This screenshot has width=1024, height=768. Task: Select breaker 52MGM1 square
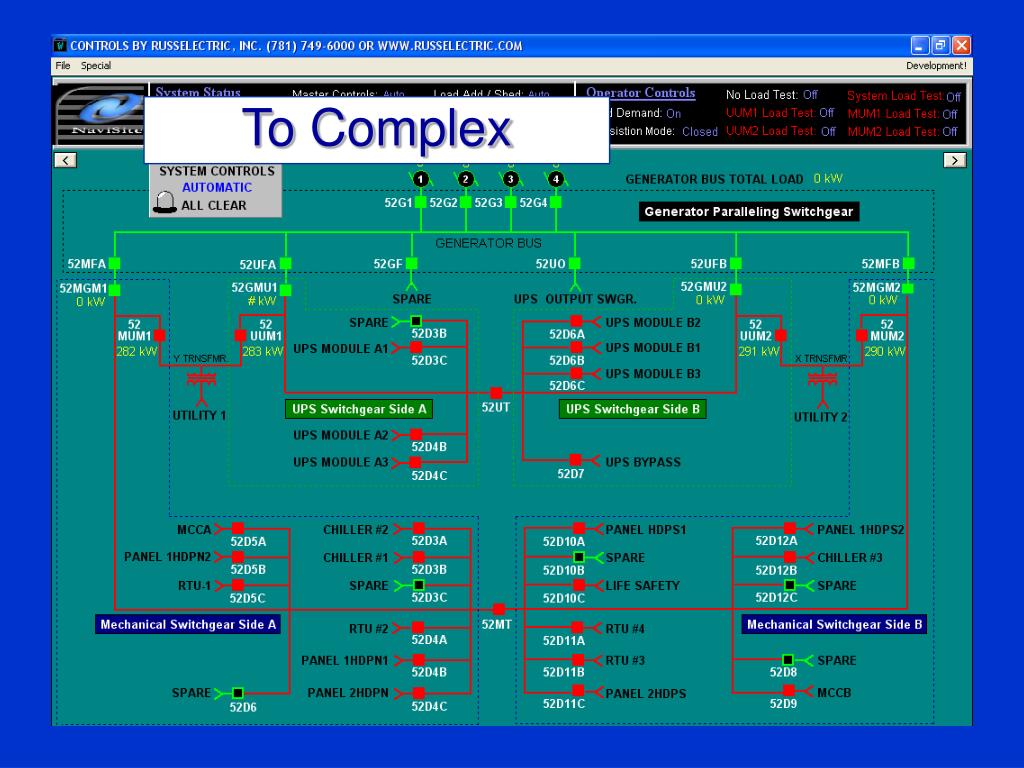115,290
